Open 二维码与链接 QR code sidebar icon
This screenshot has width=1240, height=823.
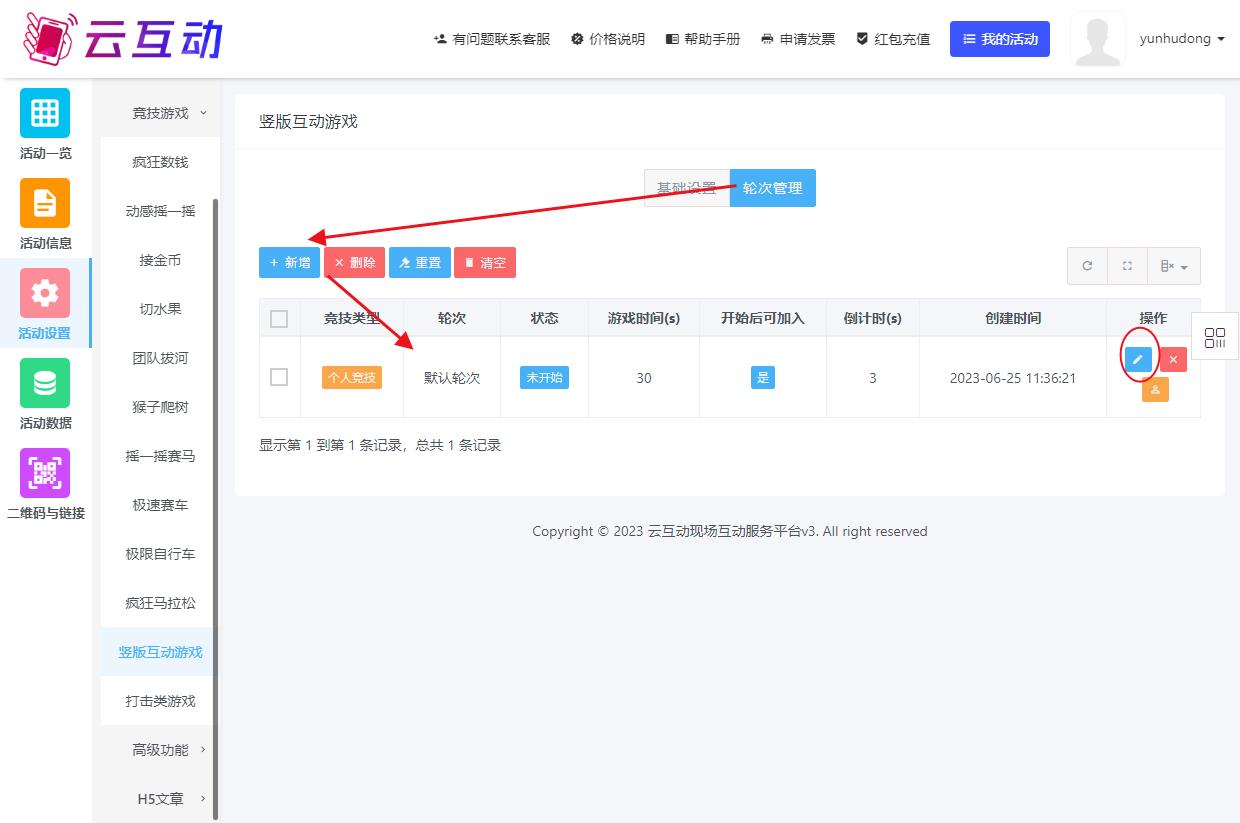(x=45, y=473)
